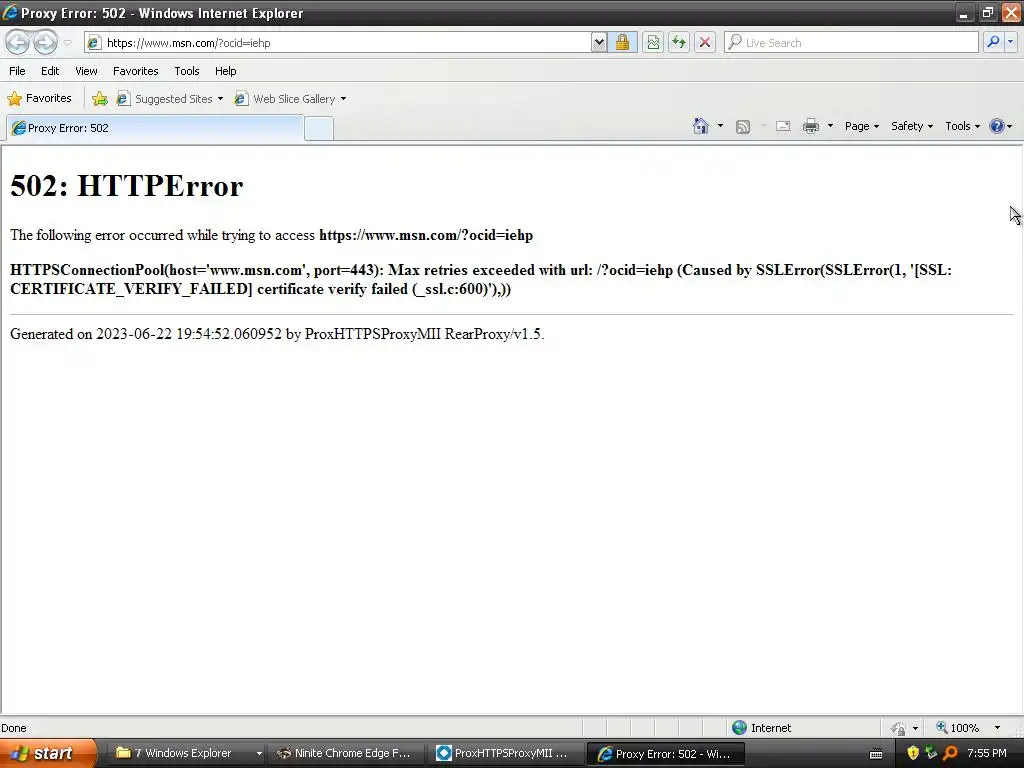This screenshot has height=768, width=1024.
Task: View the security report via padlock icon
Action: click(622, 43)
